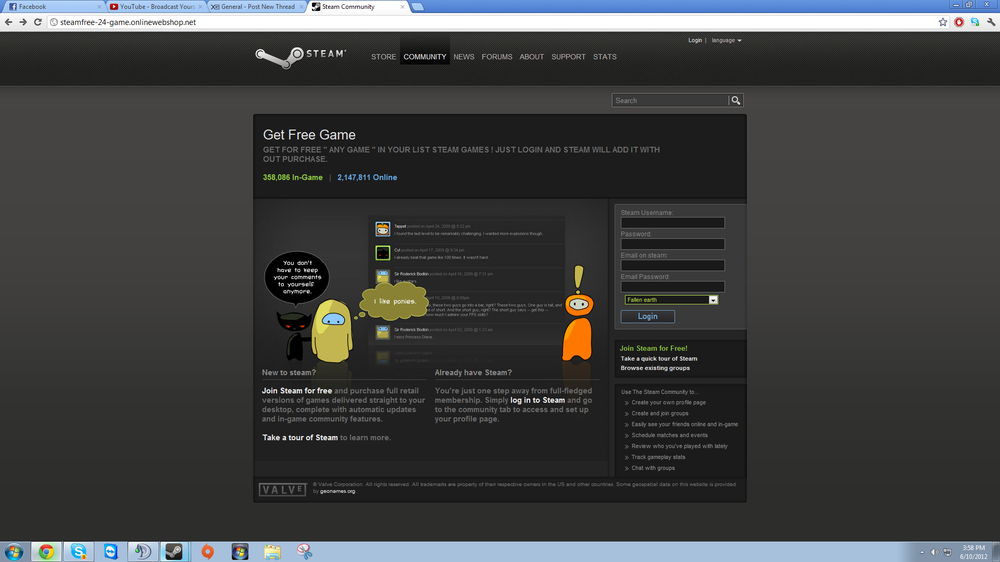Open the FORUMS menu item
Image resolution: width=1000 pixels, height=562 pixels.
point(497,57)
